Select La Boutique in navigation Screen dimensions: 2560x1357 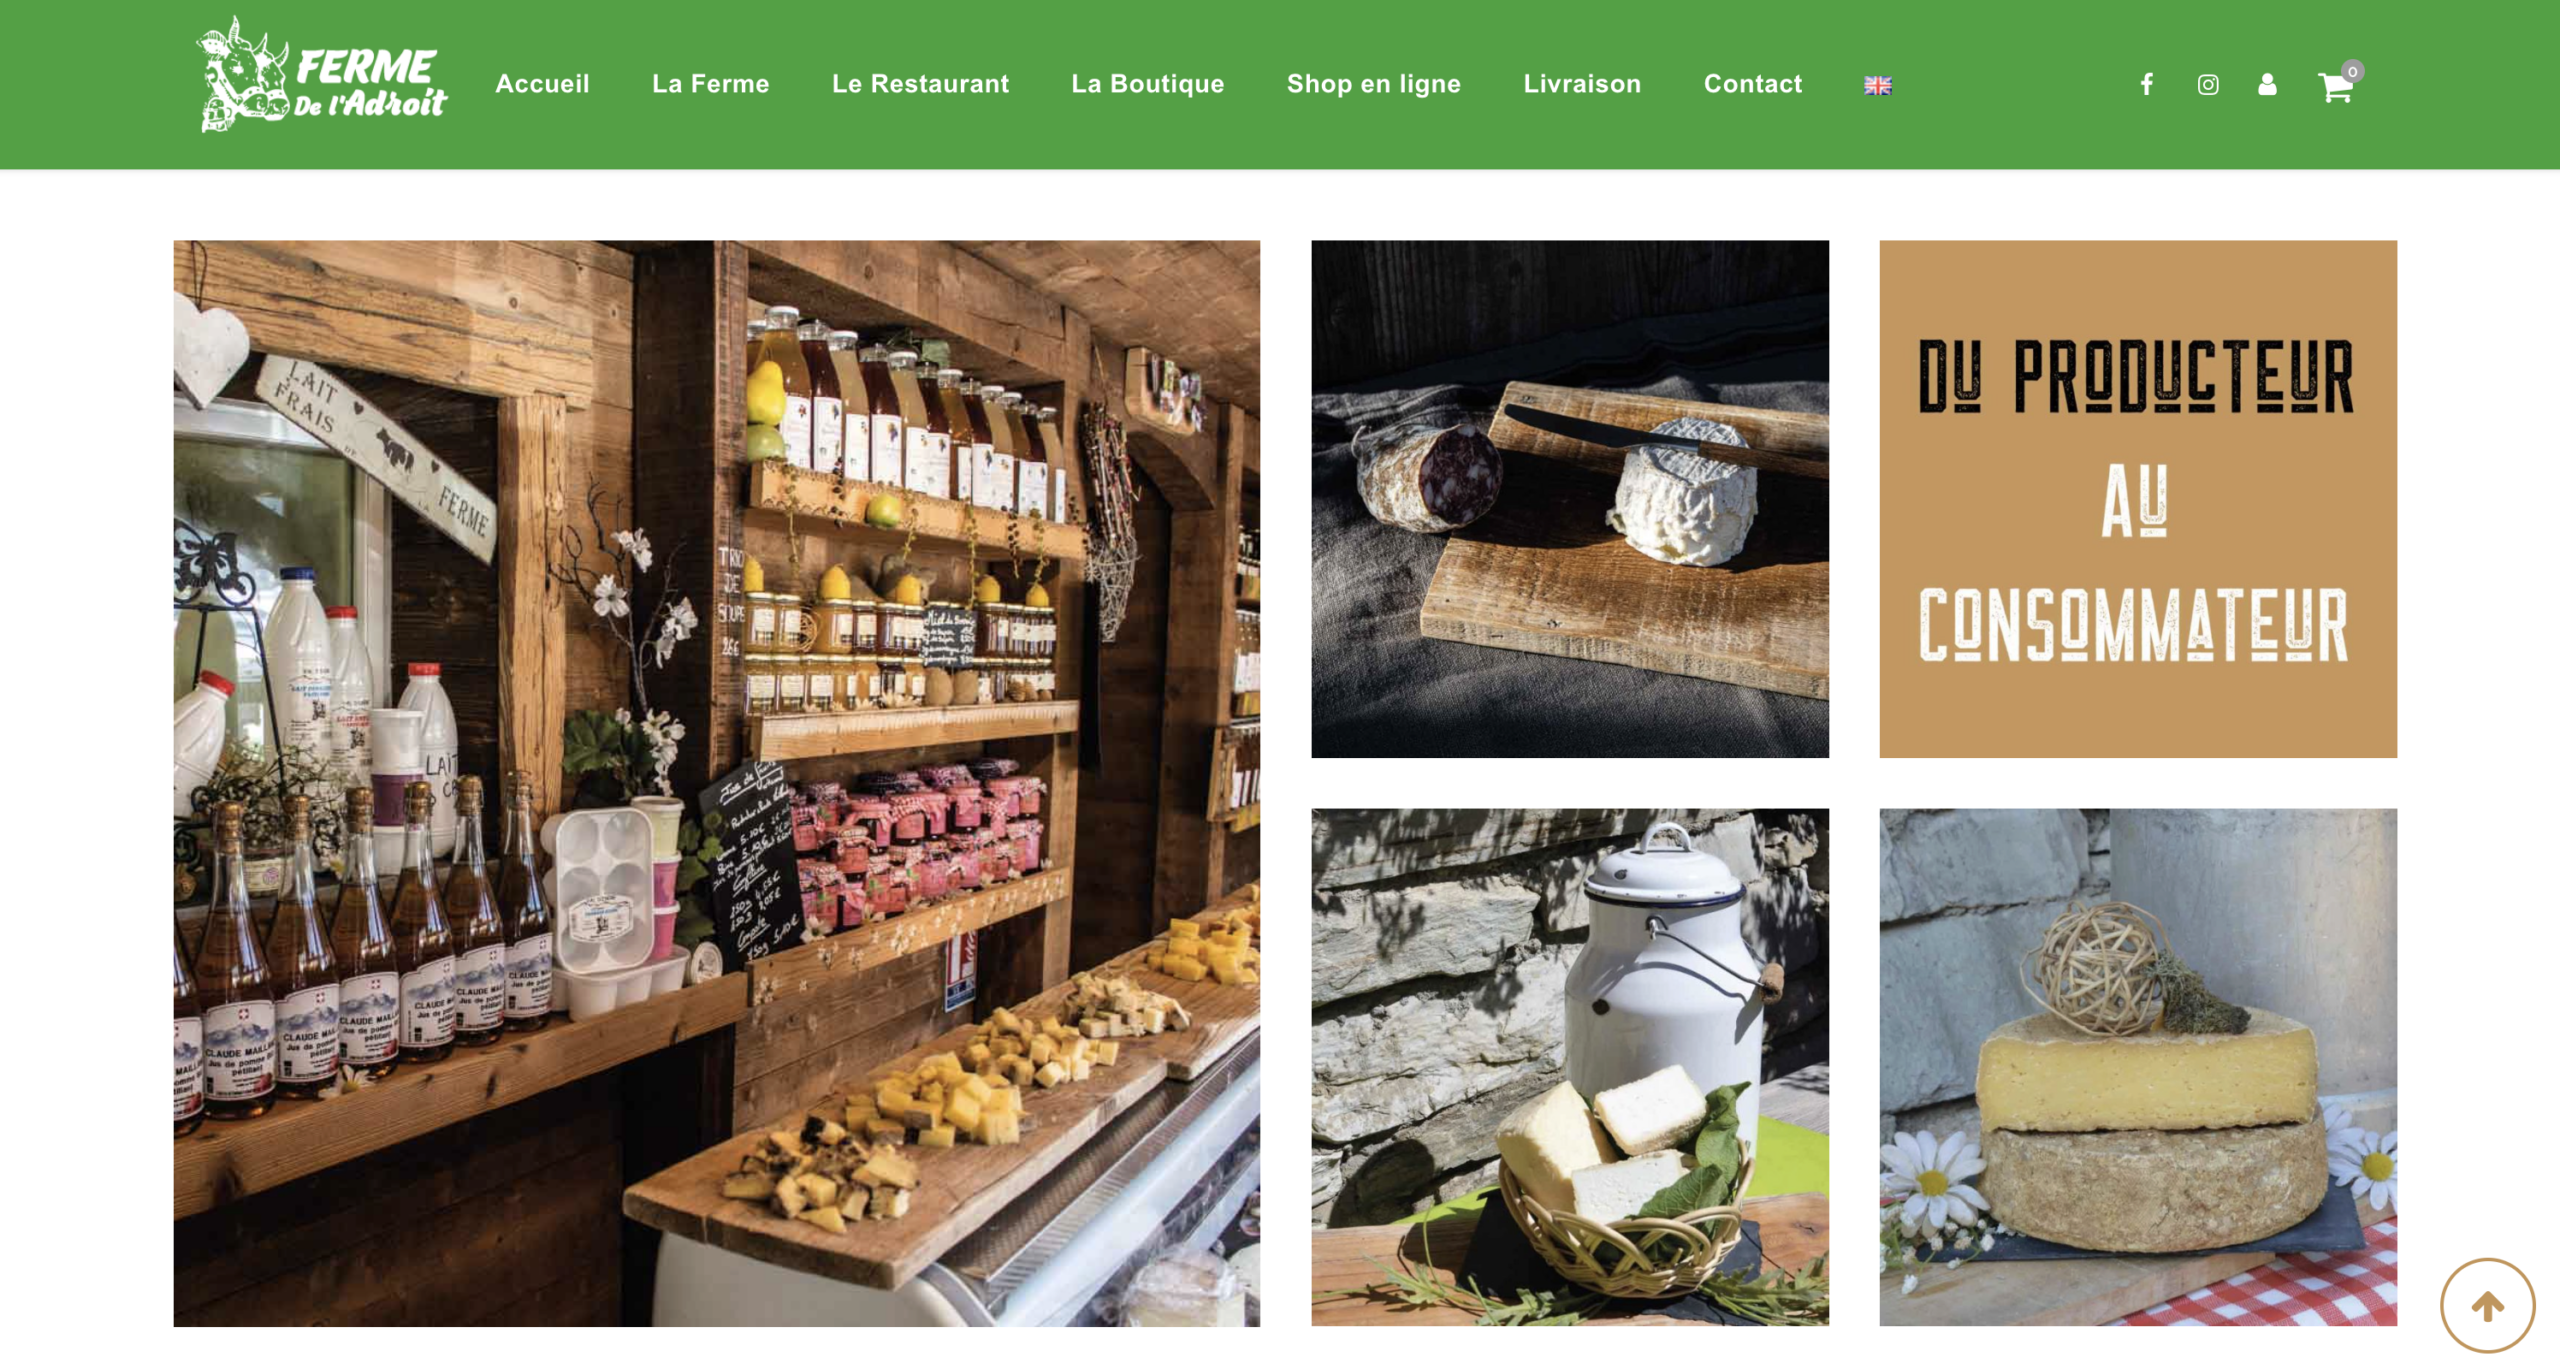pos(1147,84)
